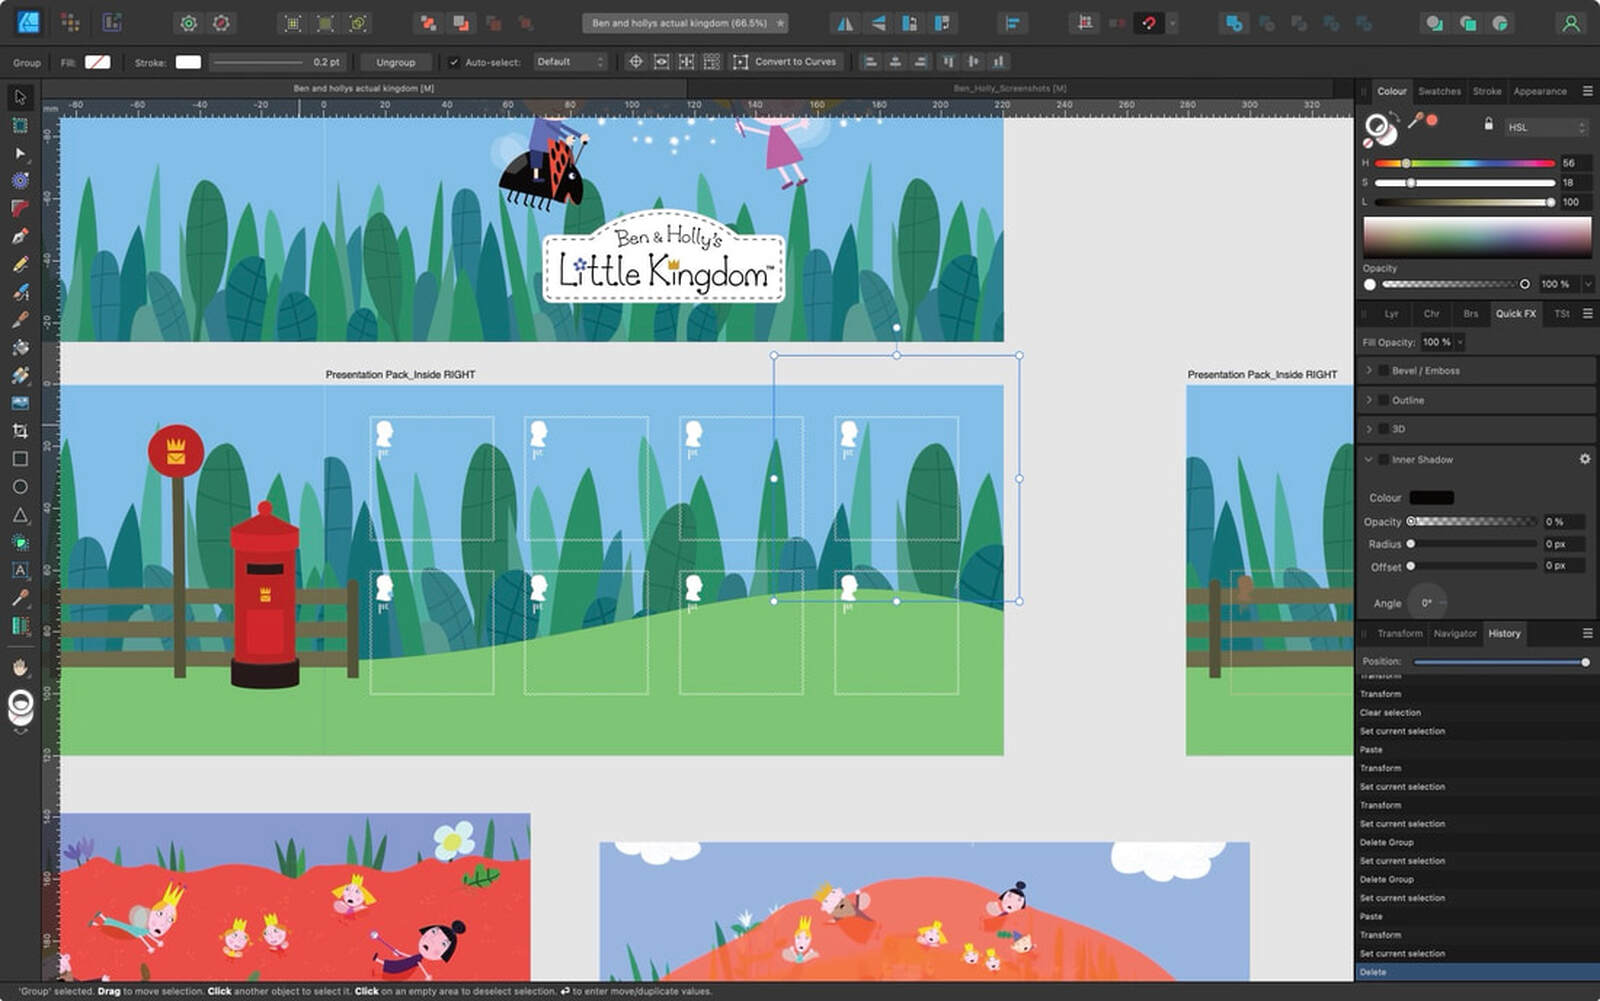The image size is (1600, 1001).
Task: Click the Align Bottom icon in context toolbar
Action: [998, 62]
